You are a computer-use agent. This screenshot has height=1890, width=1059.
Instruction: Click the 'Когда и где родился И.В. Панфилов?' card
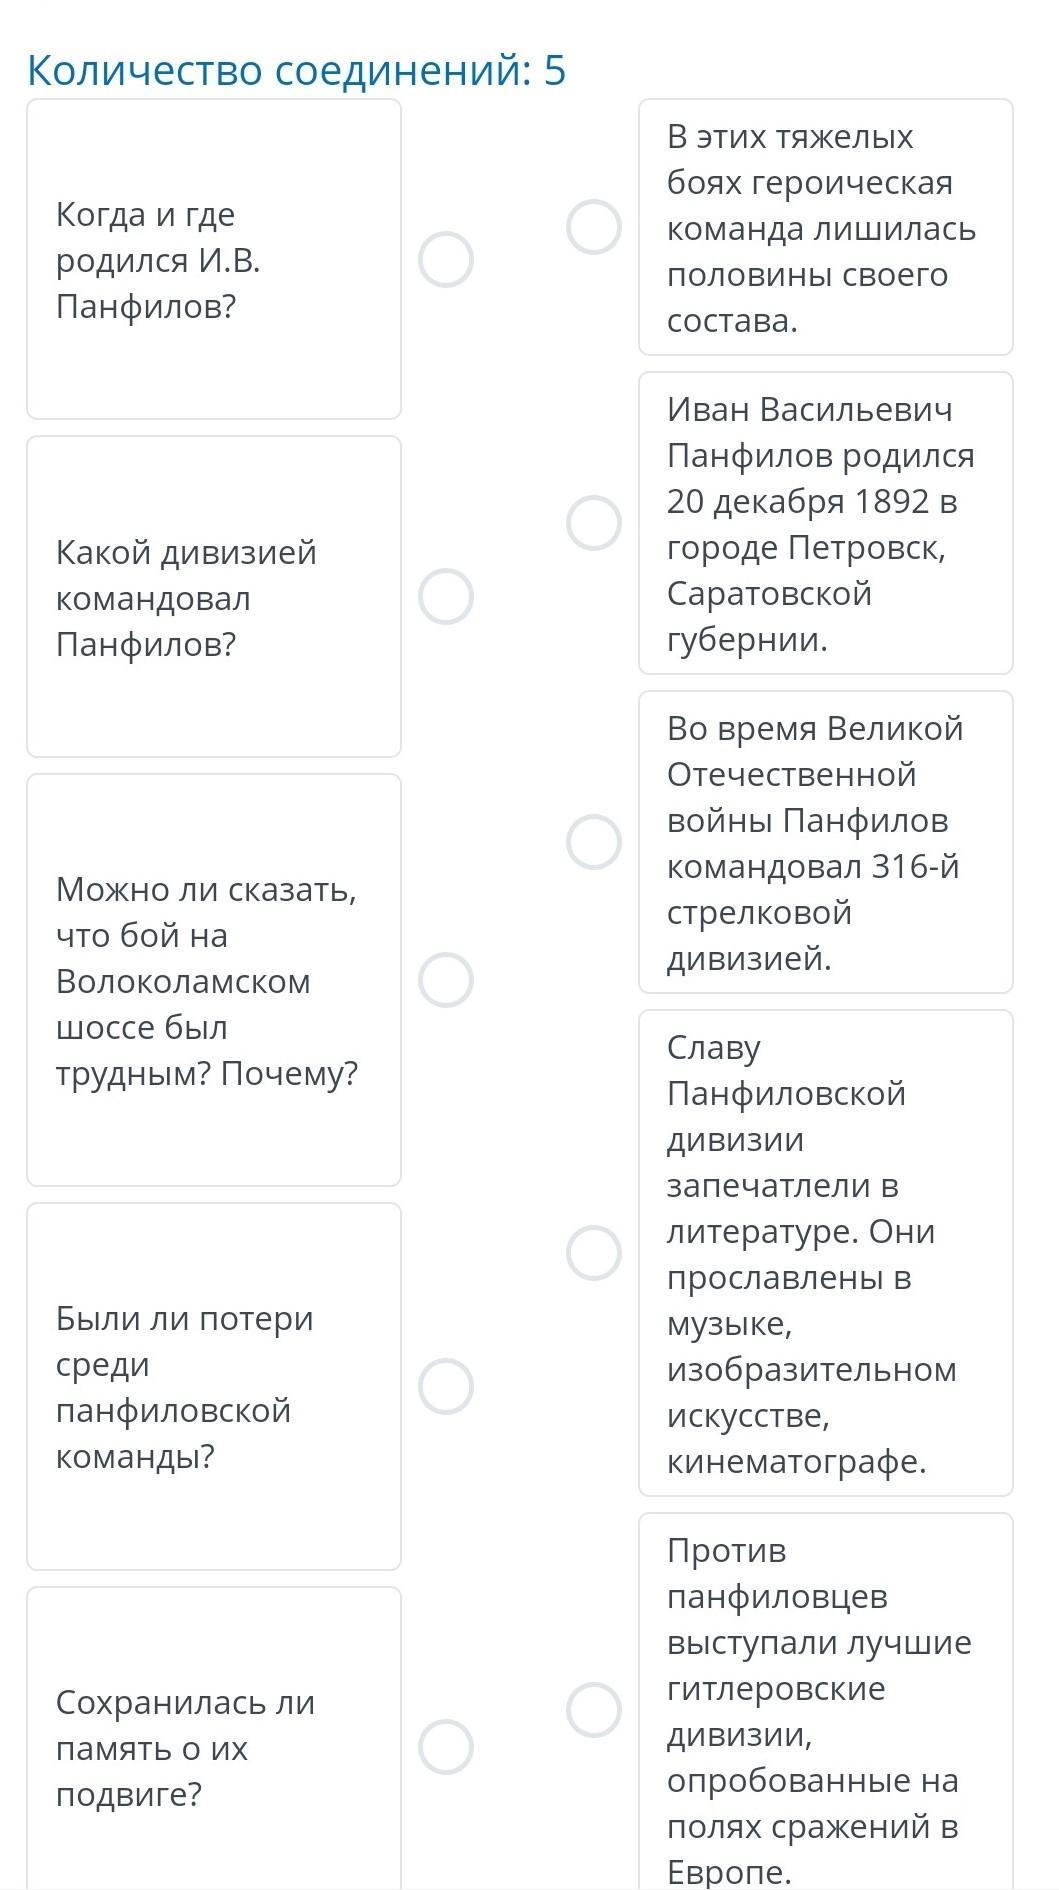(213, 259)
